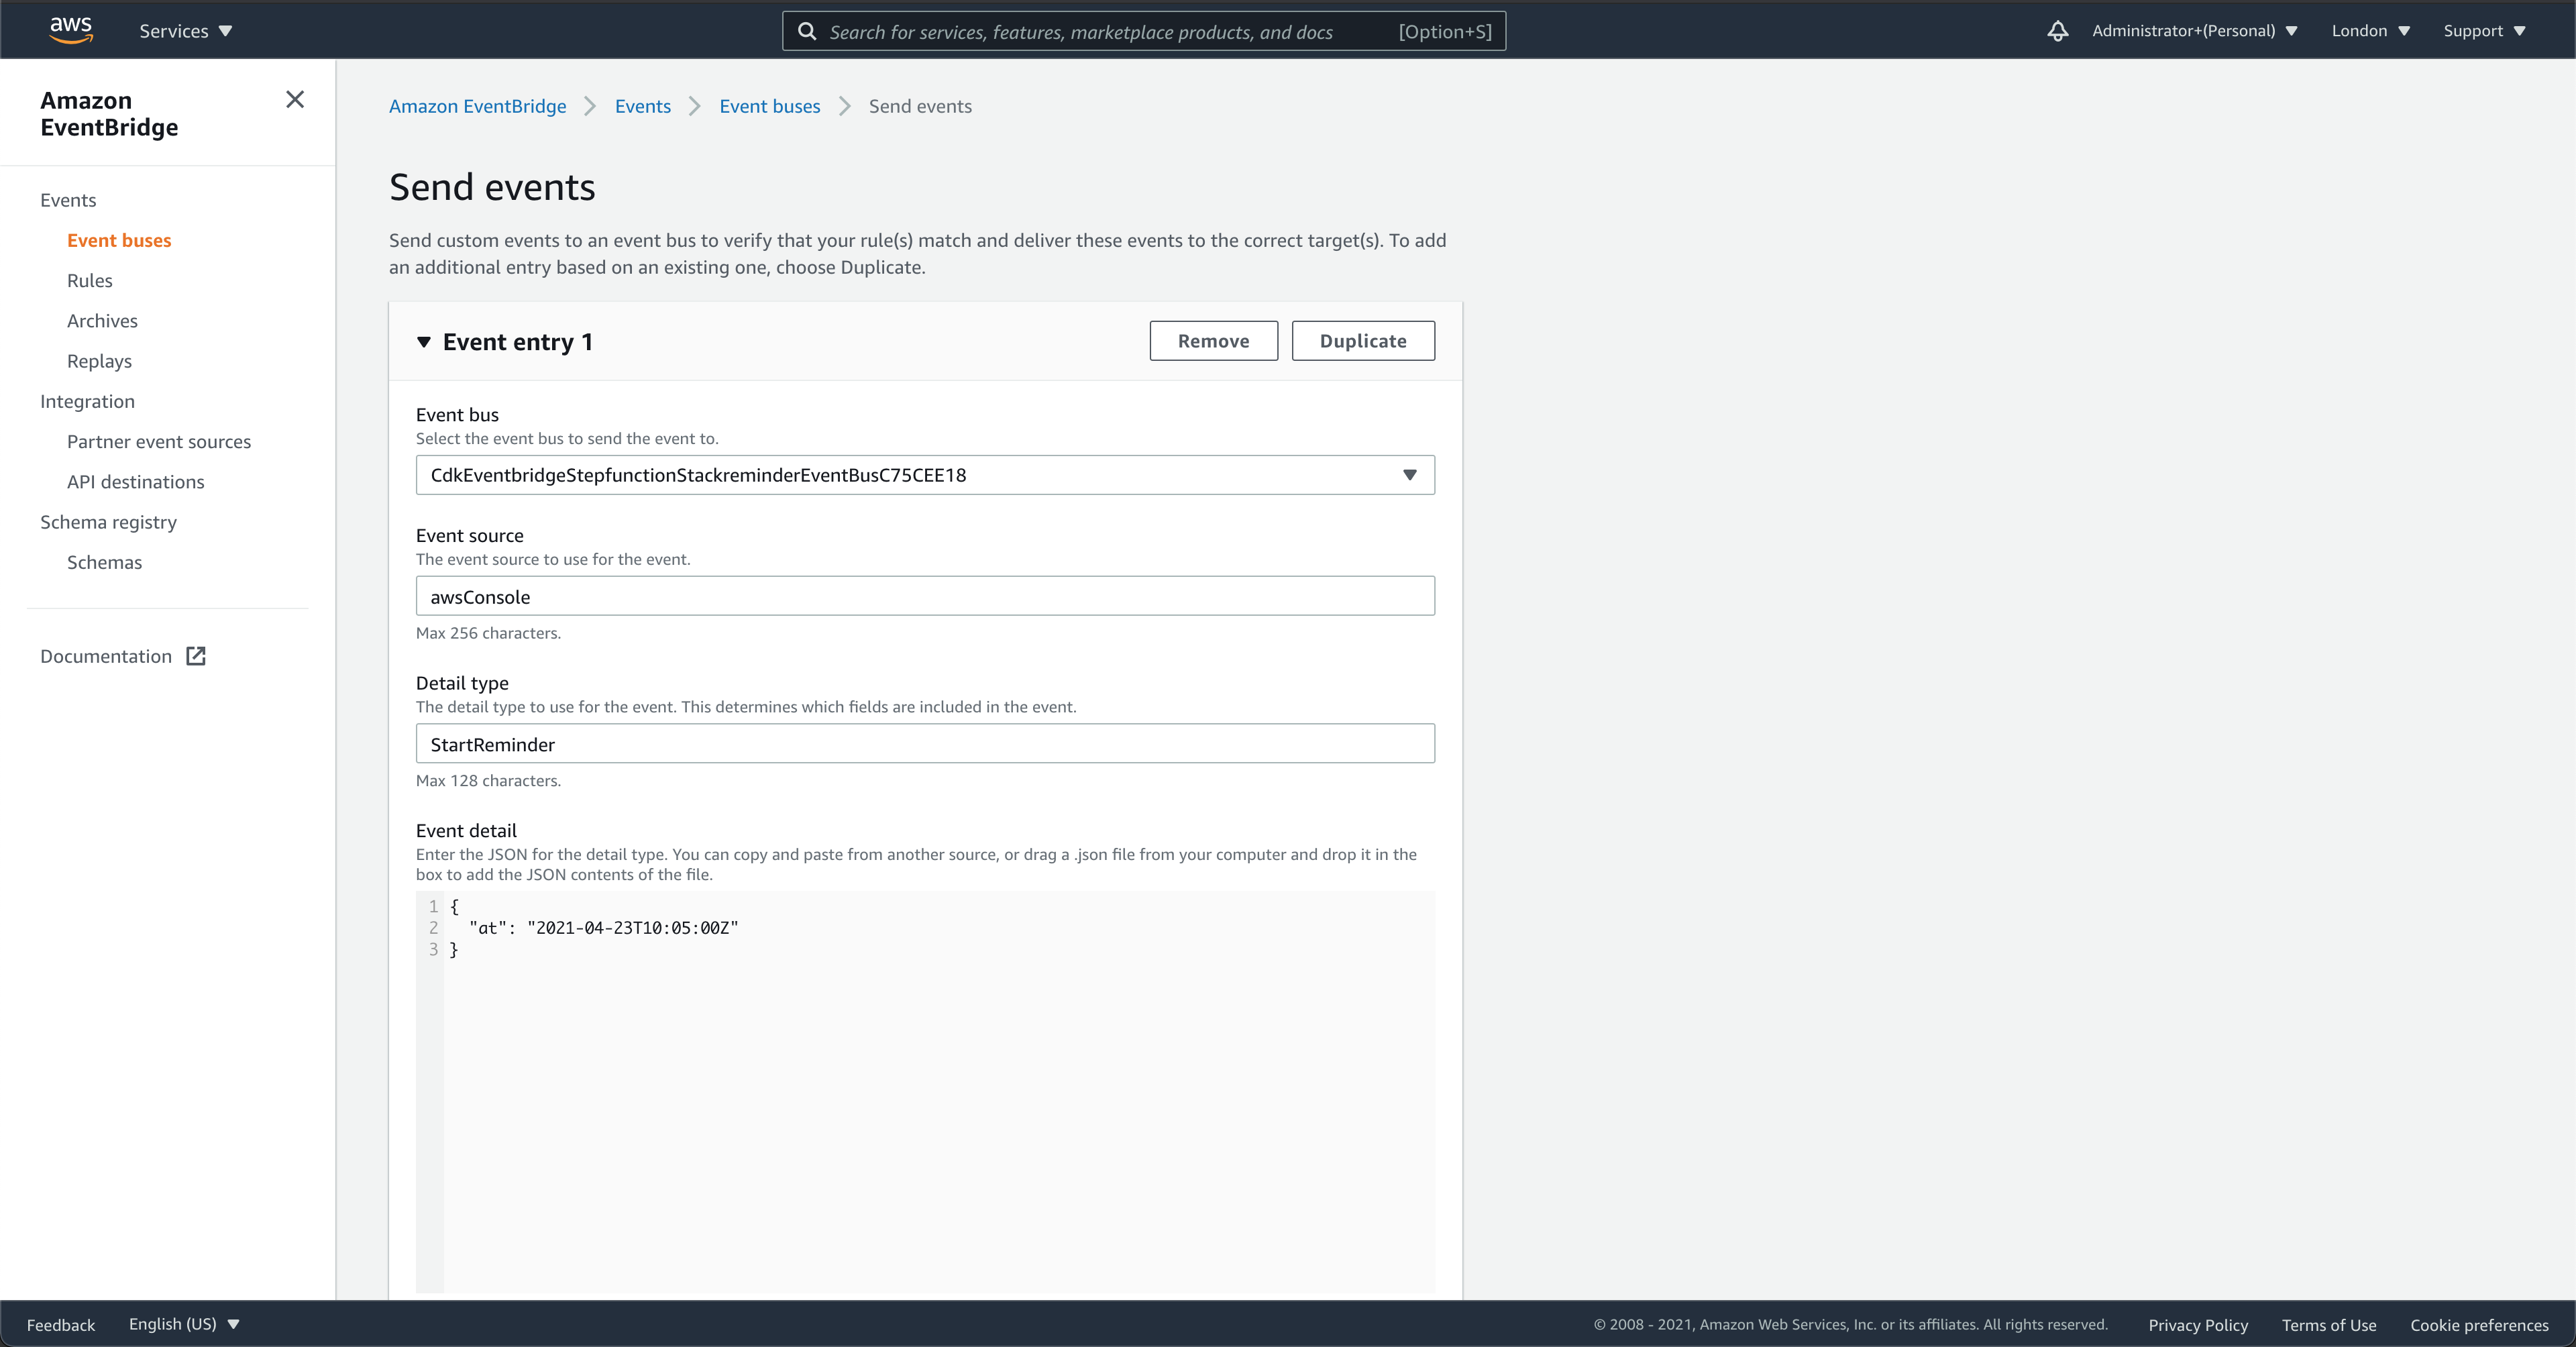Click the Detail type field
Screen dimensions: 2576x1347
pyautogui.click(x=925, y=744)
